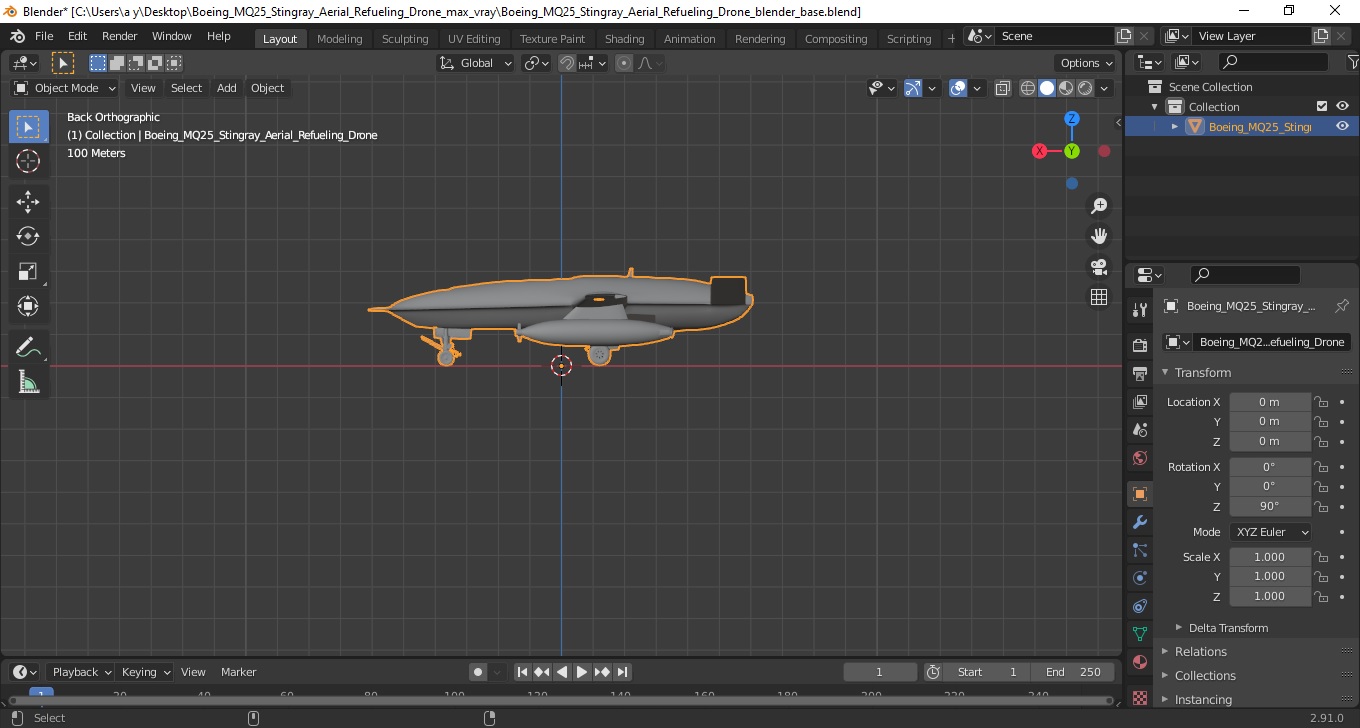Screen dimensions: 1360x728
Task: Toggle X-ray display in viewport header
Action: coord(1003,88)
